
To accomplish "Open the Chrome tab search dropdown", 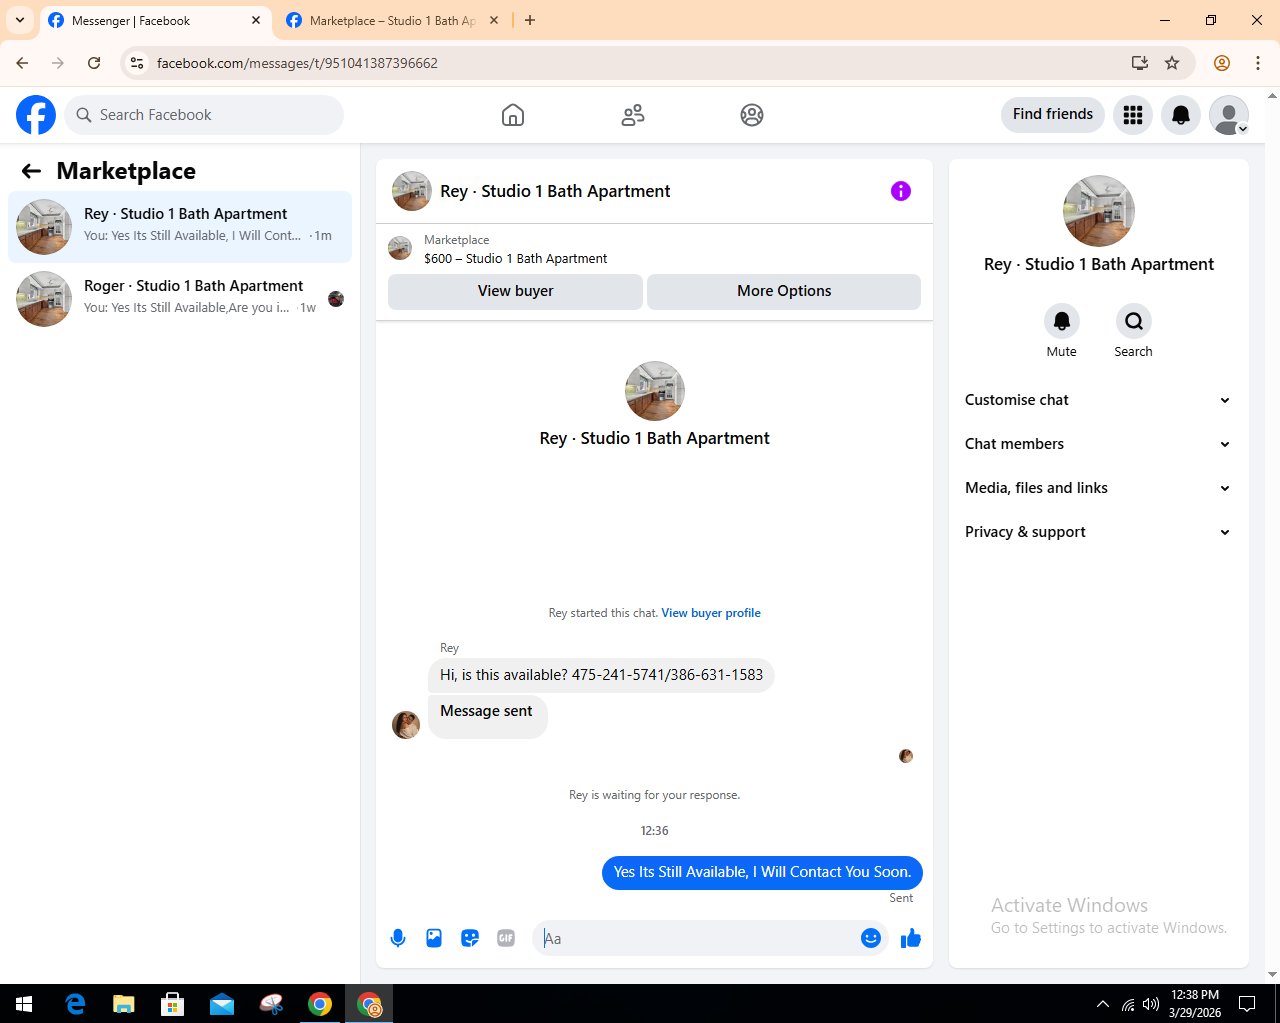I will [20, 20].
